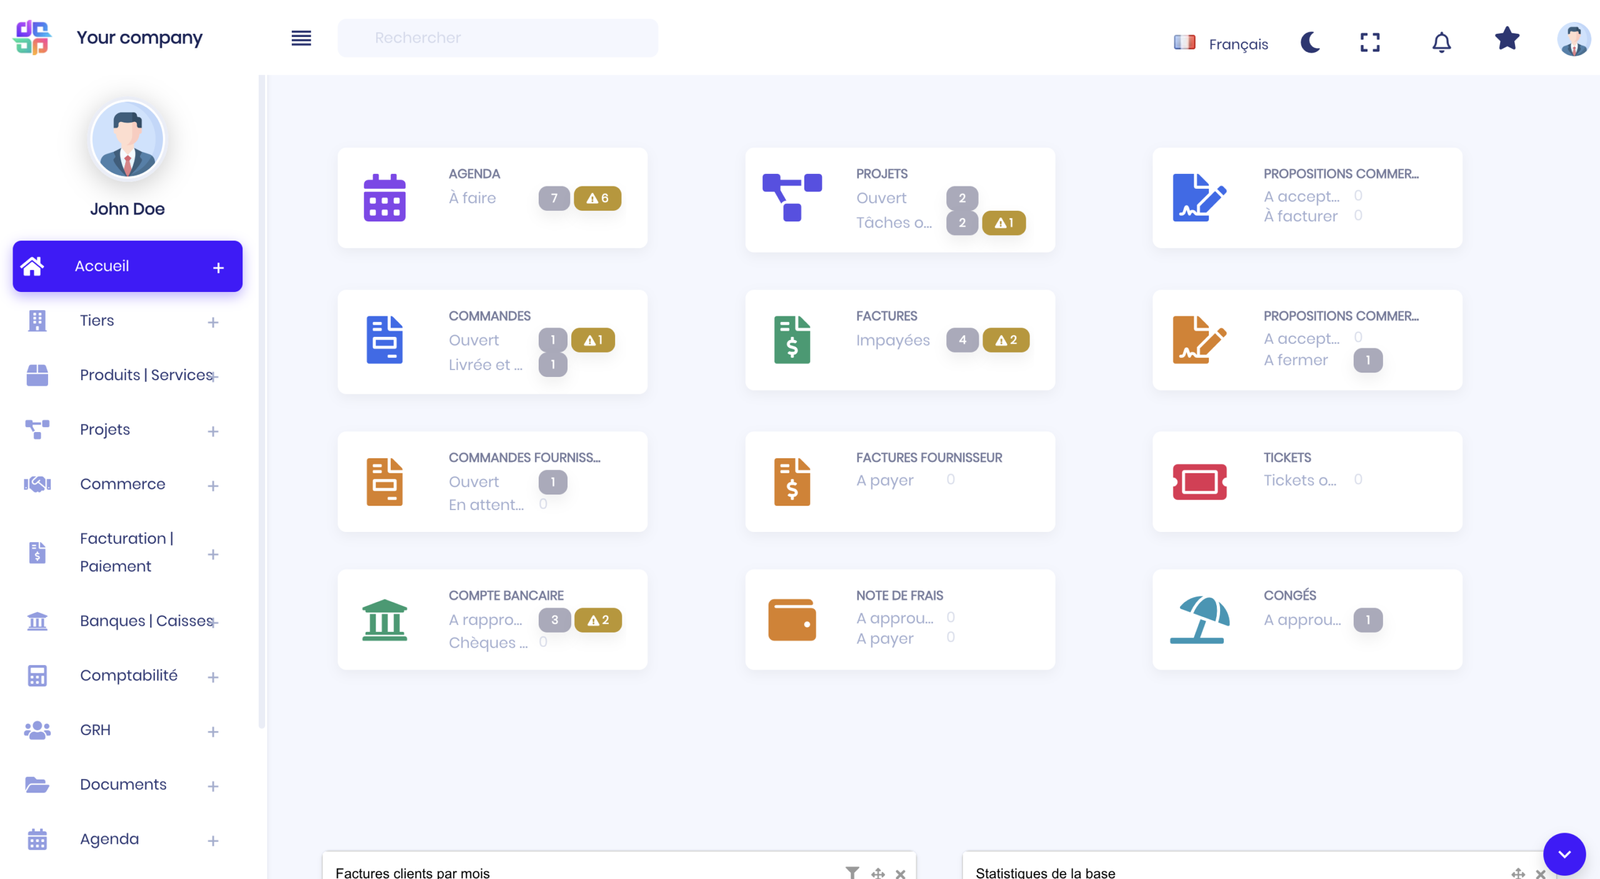Expand the Comptabilité submenu

coord(213,677)
